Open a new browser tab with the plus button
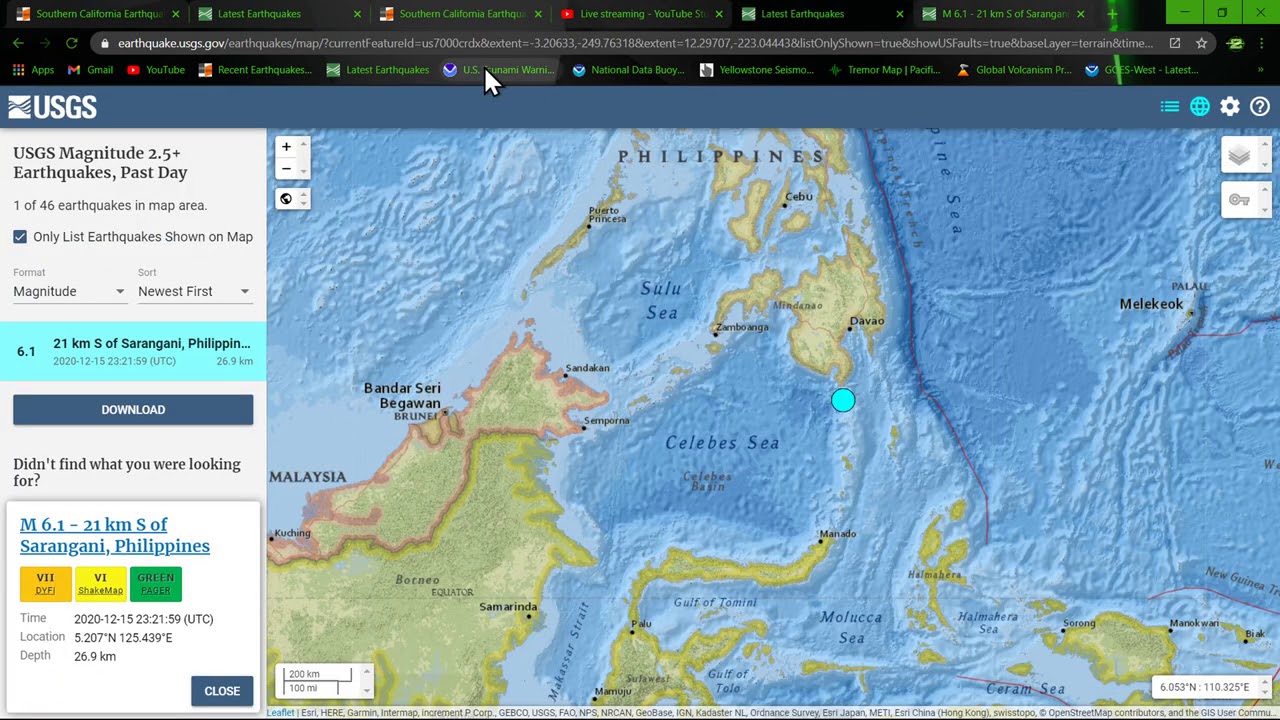The width and height of the screenshot is (1280, 720). tap(1111, 14)
